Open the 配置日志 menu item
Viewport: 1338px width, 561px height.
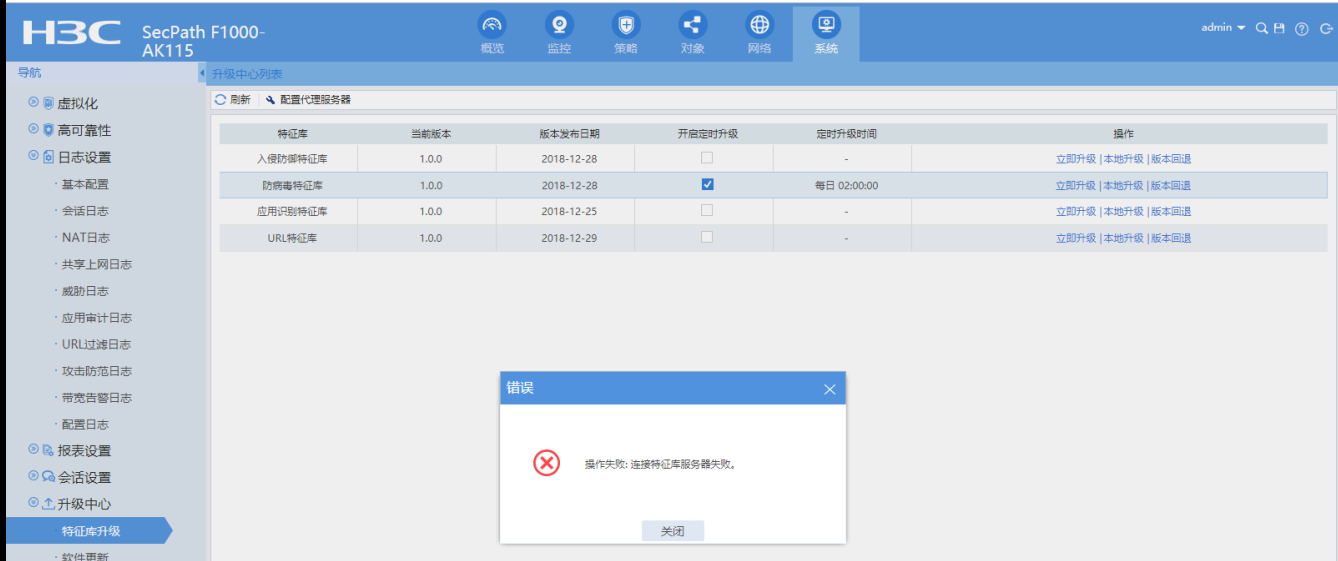pyautogui.click(x=85, y=424)
